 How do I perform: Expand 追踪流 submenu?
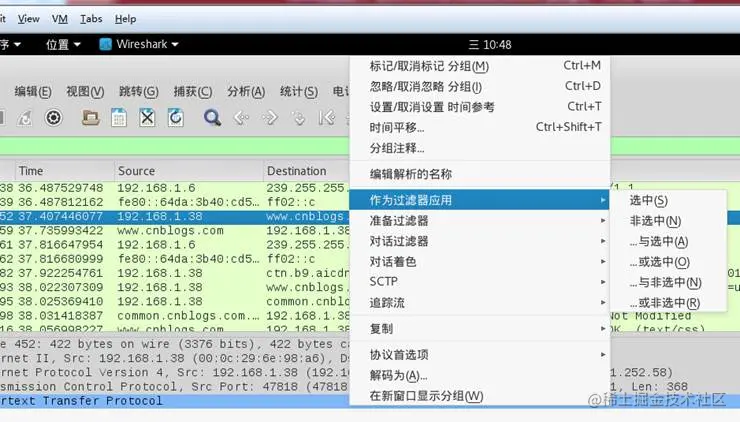(x=480, y=303)
